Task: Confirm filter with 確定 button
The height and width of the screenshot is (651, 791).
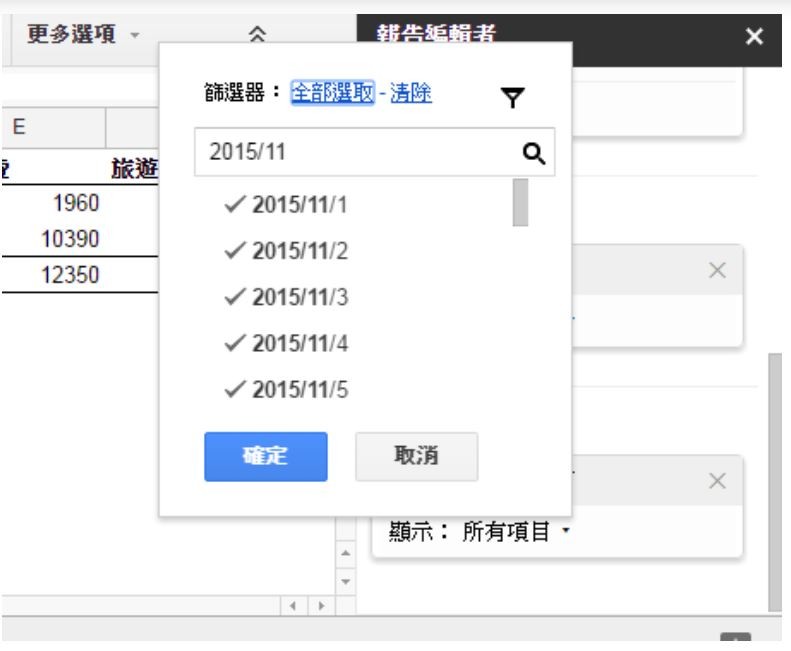Action: 266,456
